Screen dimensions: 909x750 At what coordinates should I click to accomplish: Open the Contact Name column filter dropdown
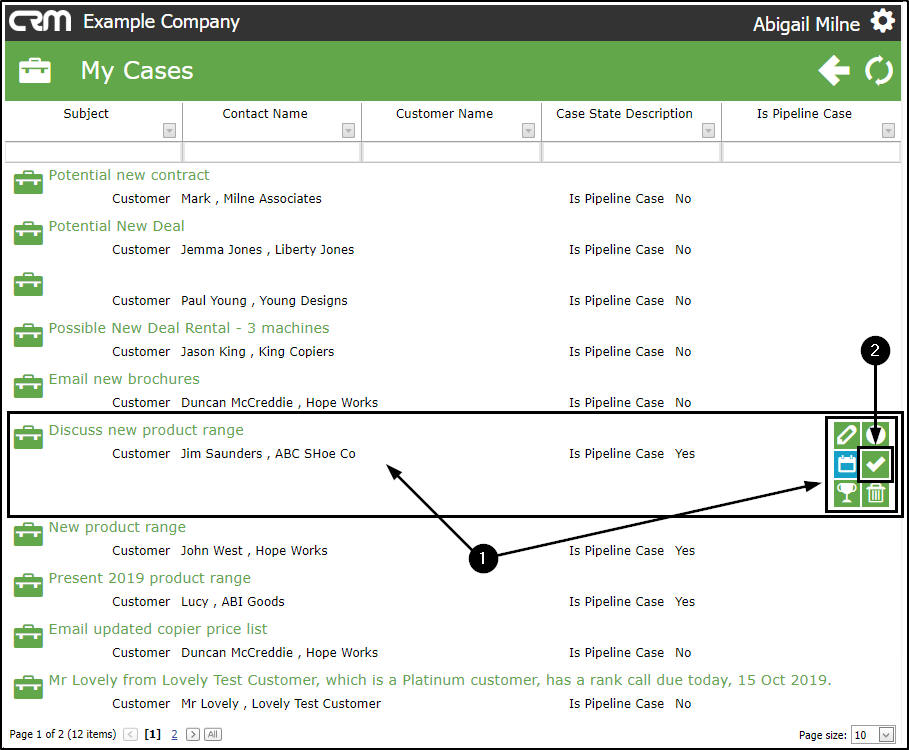[x=348, y=130]
